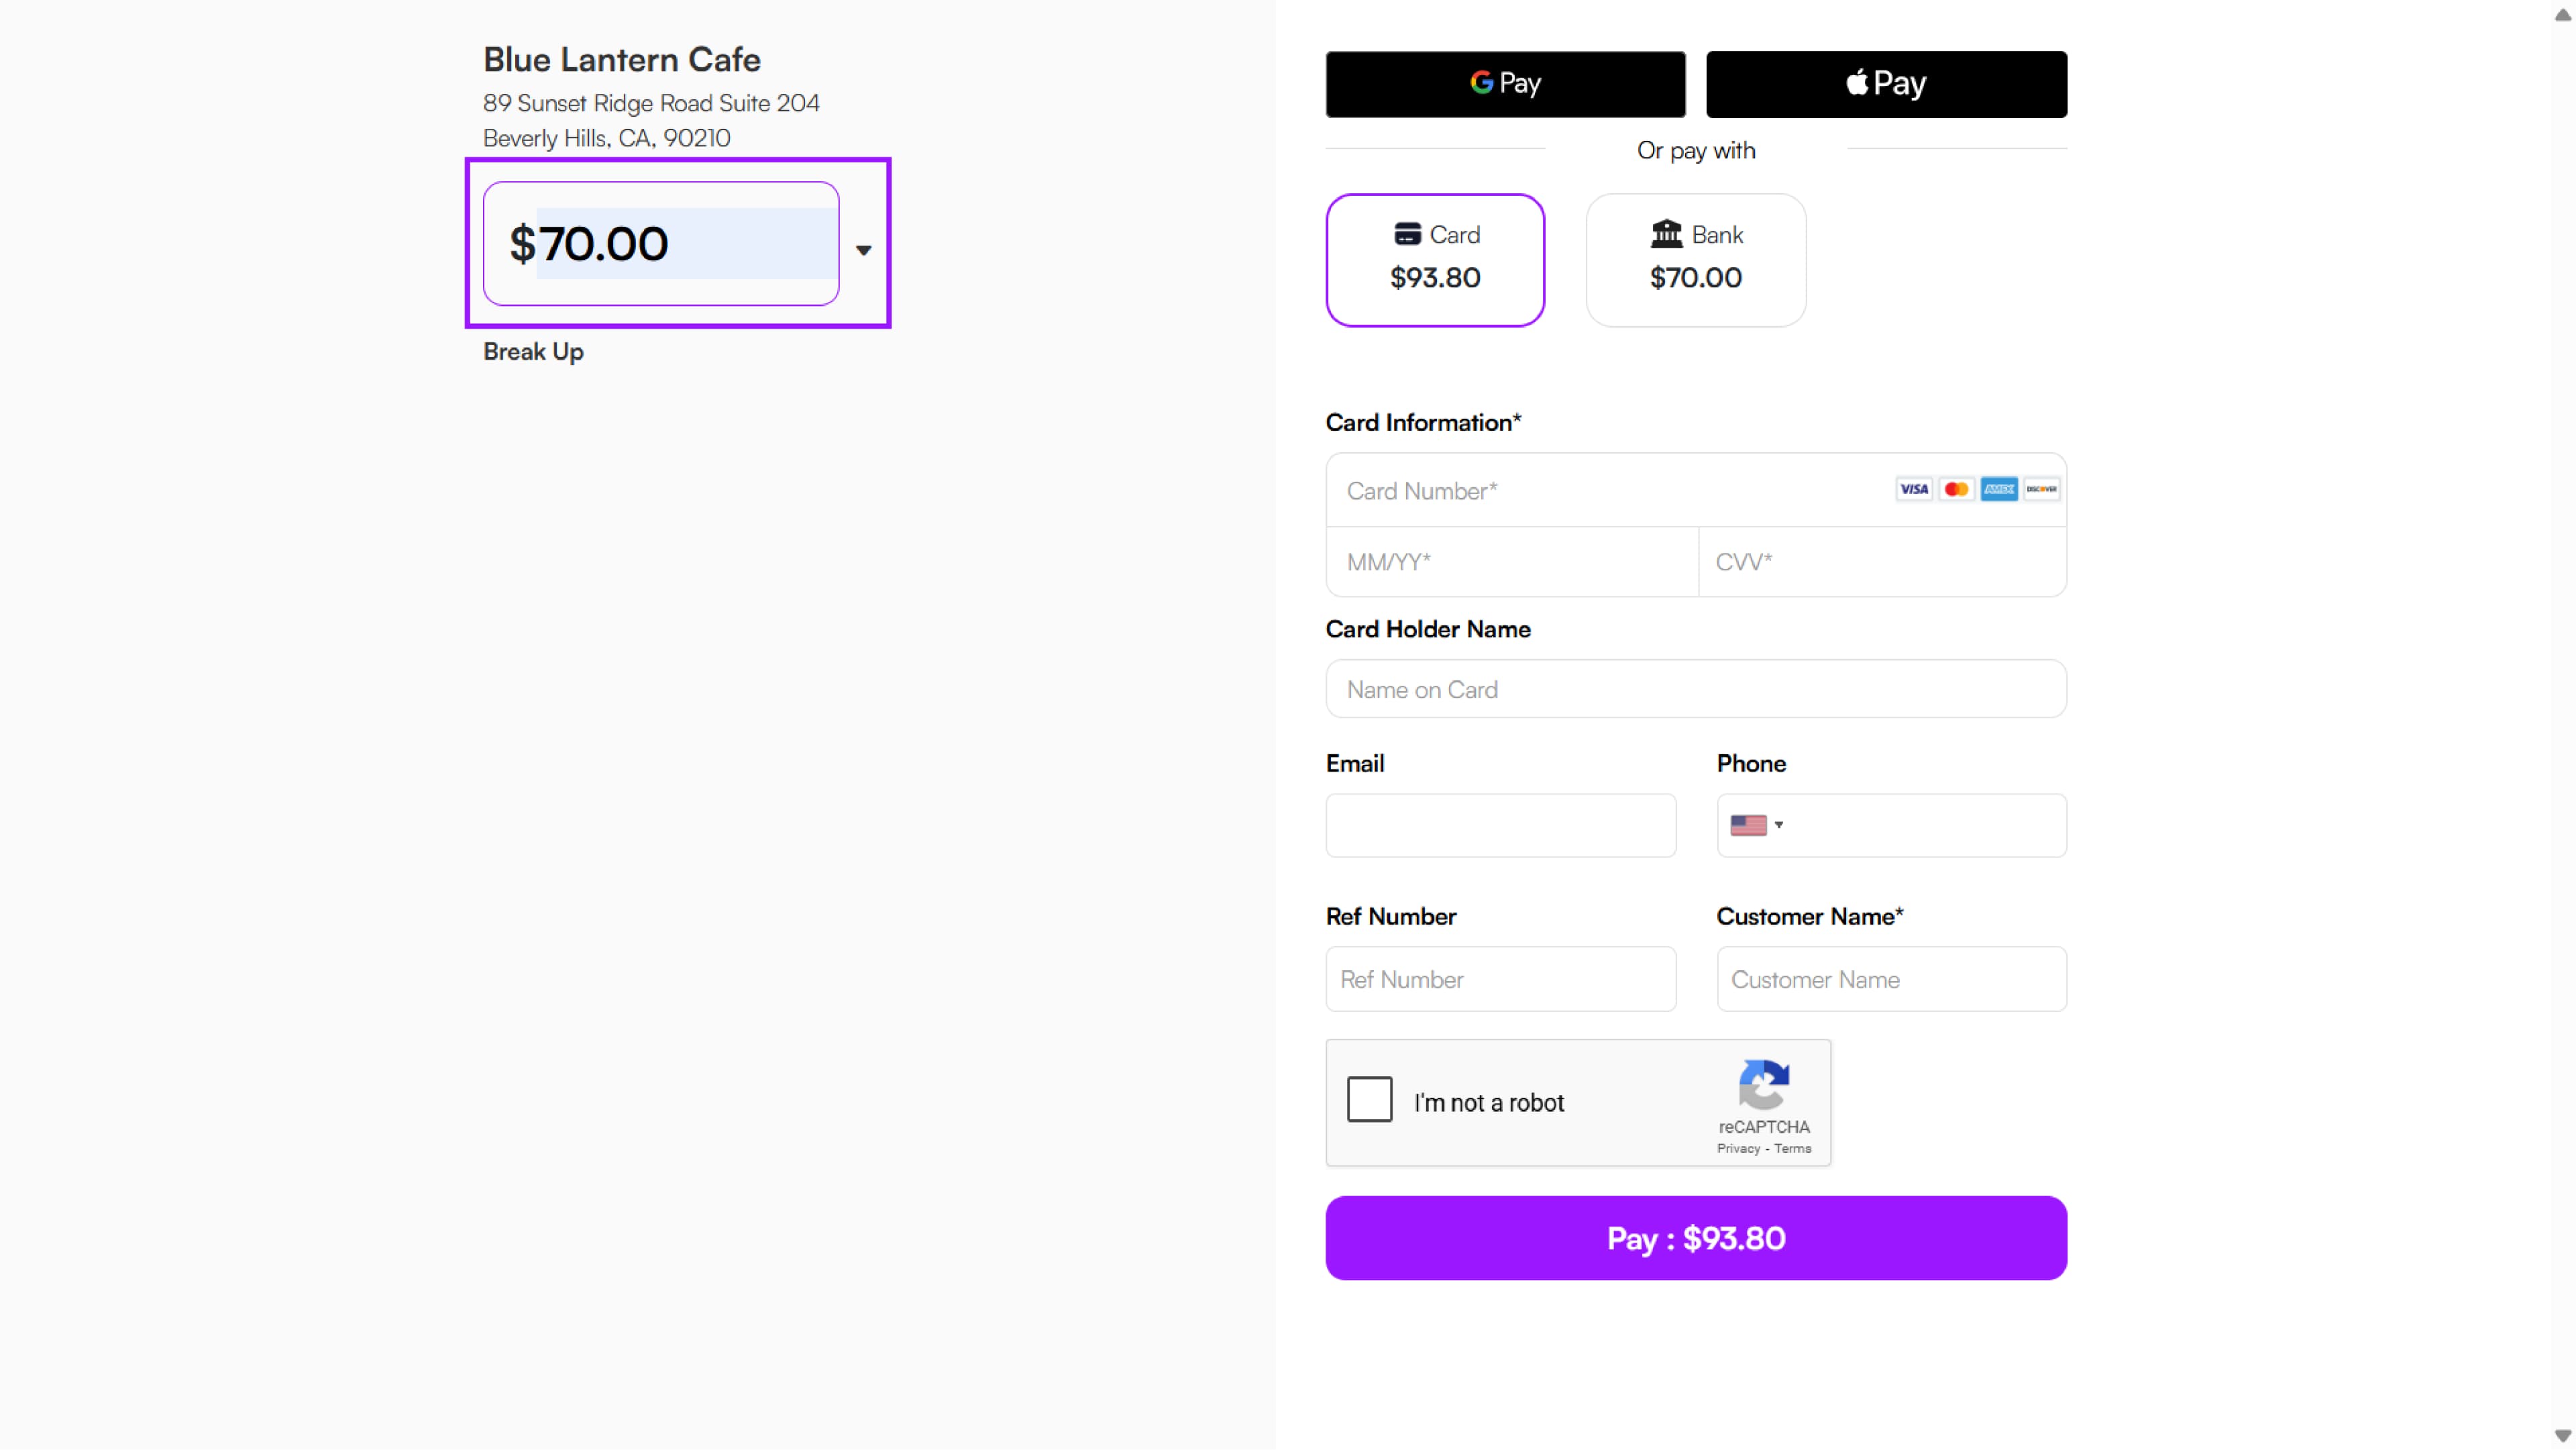Viewport: 2576px width, 1450px height.
Task: Pay with the Google Pay button
Action: pyautogui.click(x=1505, y=84)
